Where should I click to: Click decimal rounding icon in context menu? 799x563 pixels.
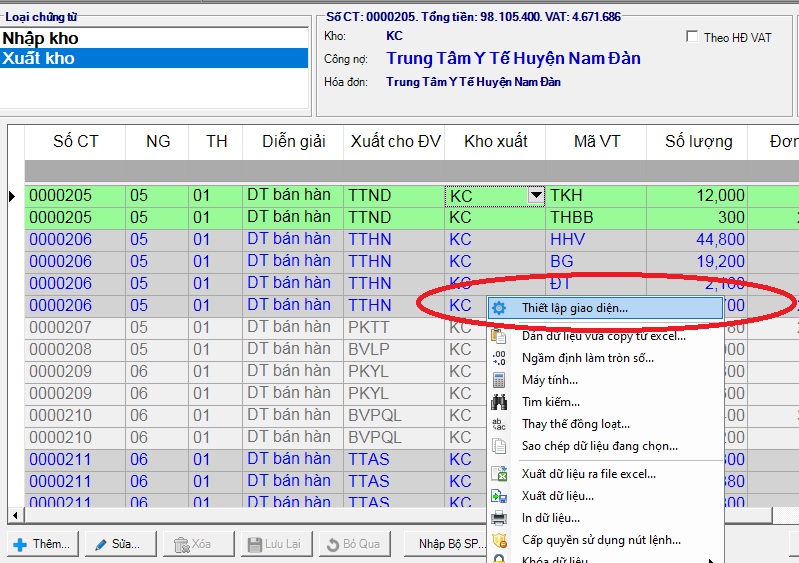(x=499, y=358)
